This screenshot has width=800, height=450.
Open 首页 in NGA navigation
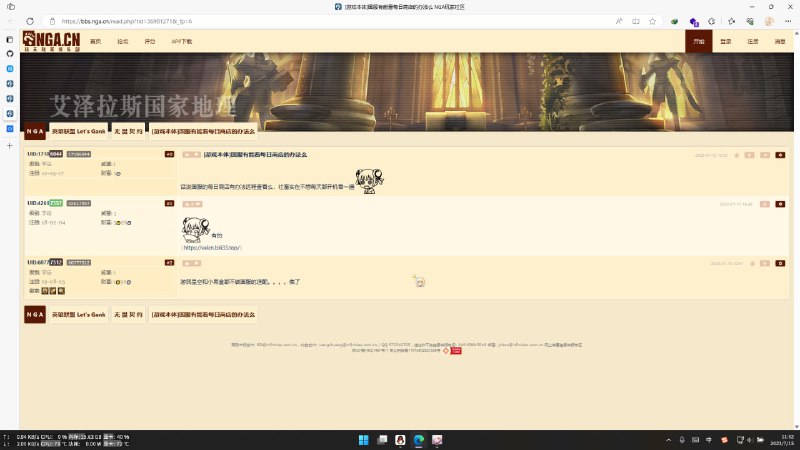click(95, 41)
